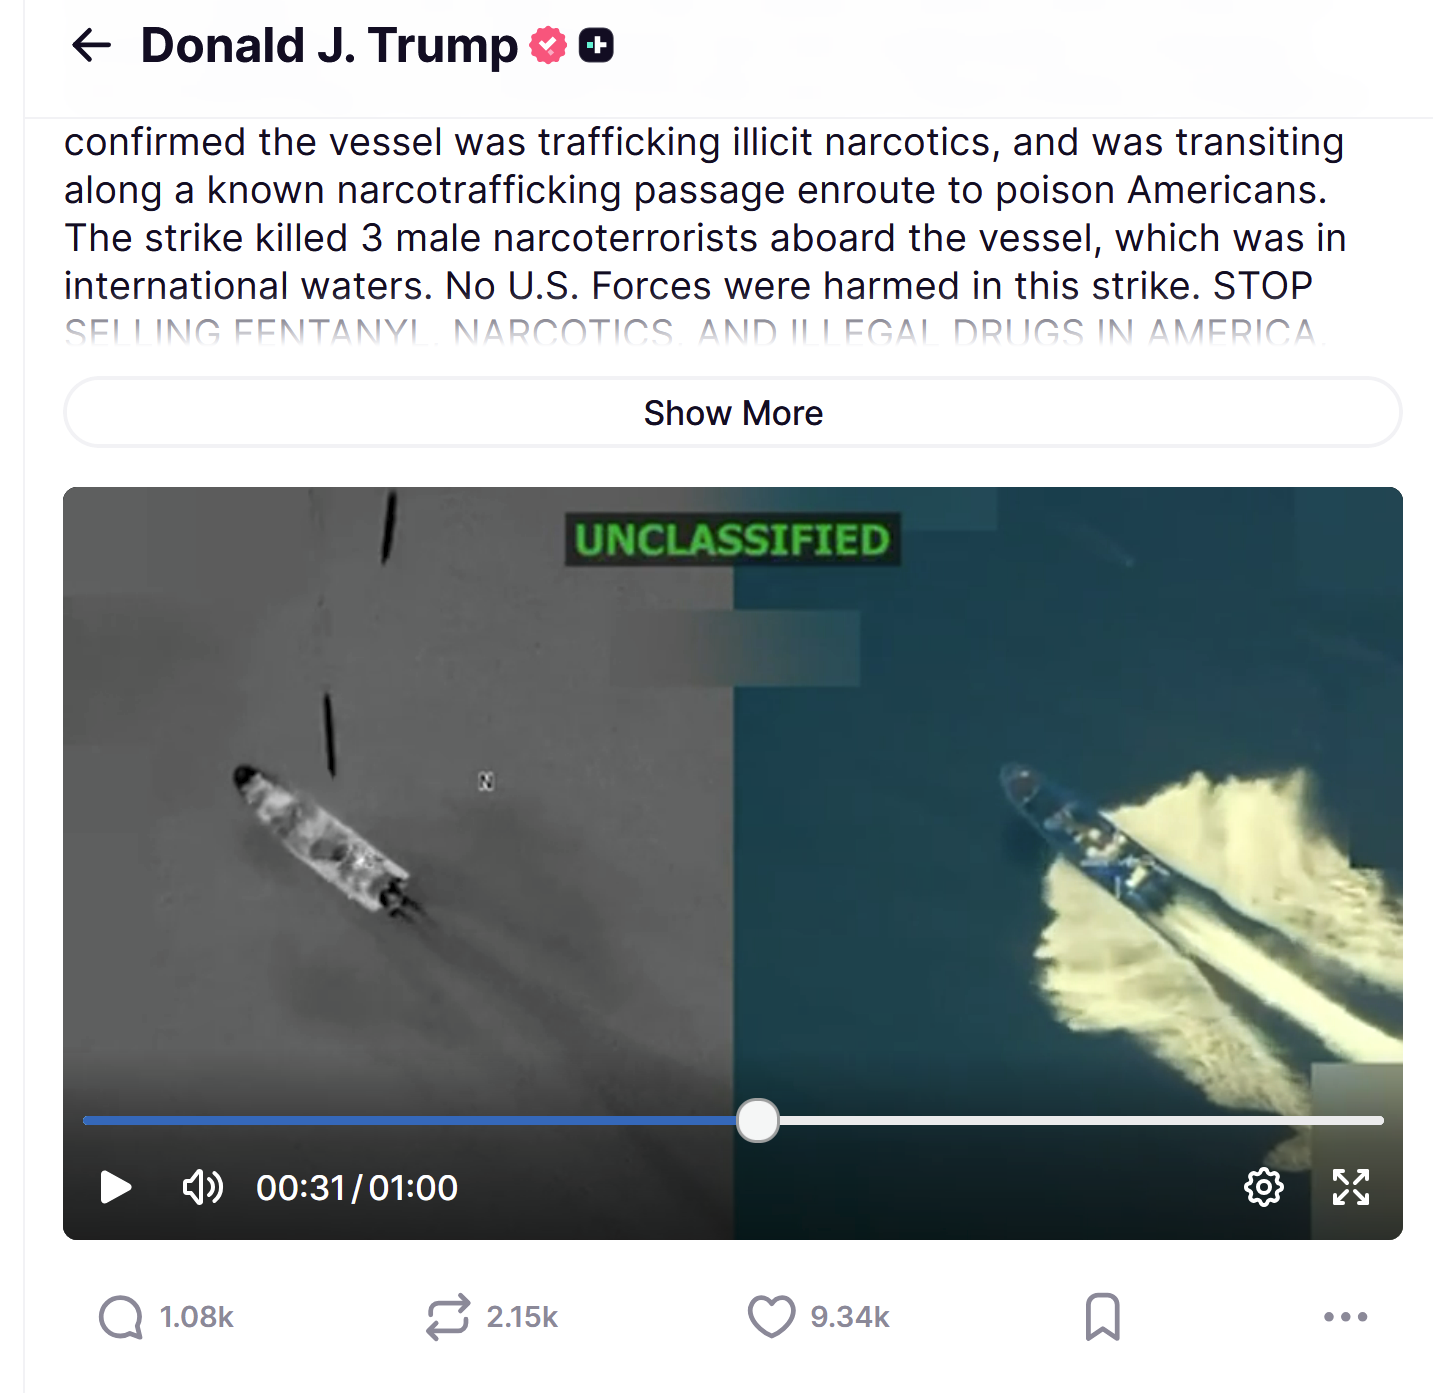Open the Donald J. Trump profile name
This screenshot has width=1433, height=1393.
[x=329, y=45]
